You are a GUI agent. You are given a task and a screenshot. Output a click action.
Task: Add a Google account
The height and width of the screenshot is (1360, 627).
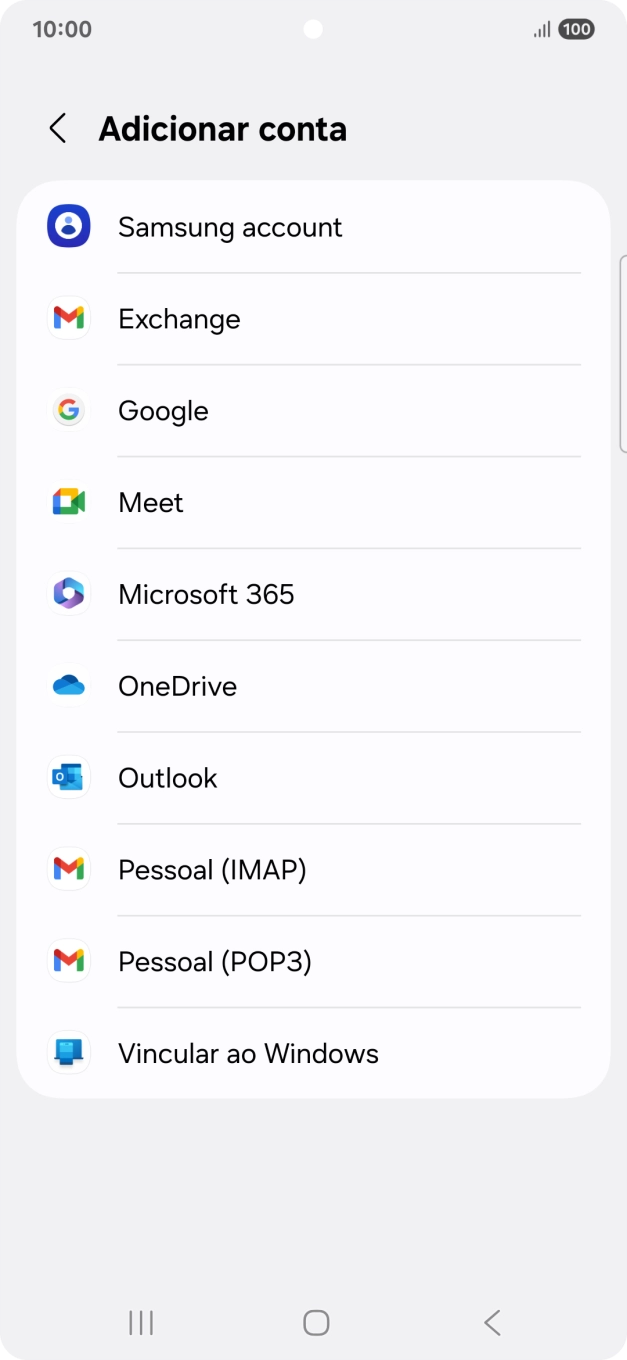click(313, 411)
